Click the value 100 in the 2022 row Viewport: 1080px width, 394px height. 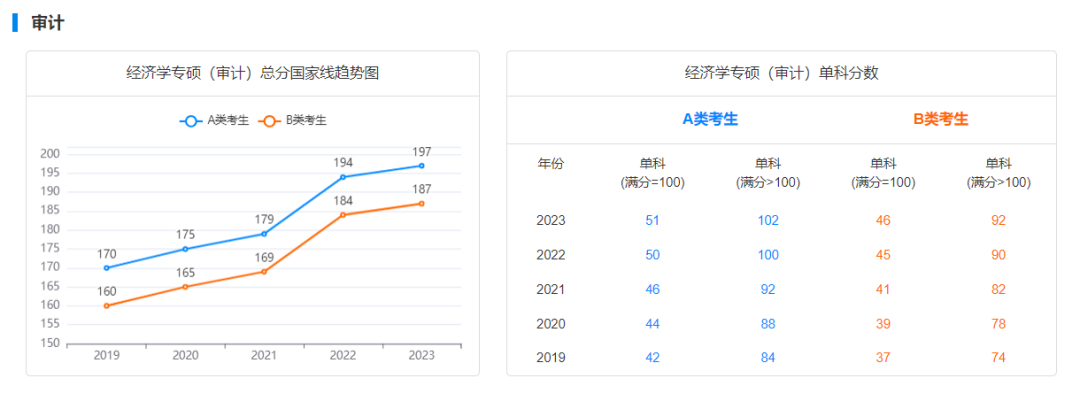(768, 255)
